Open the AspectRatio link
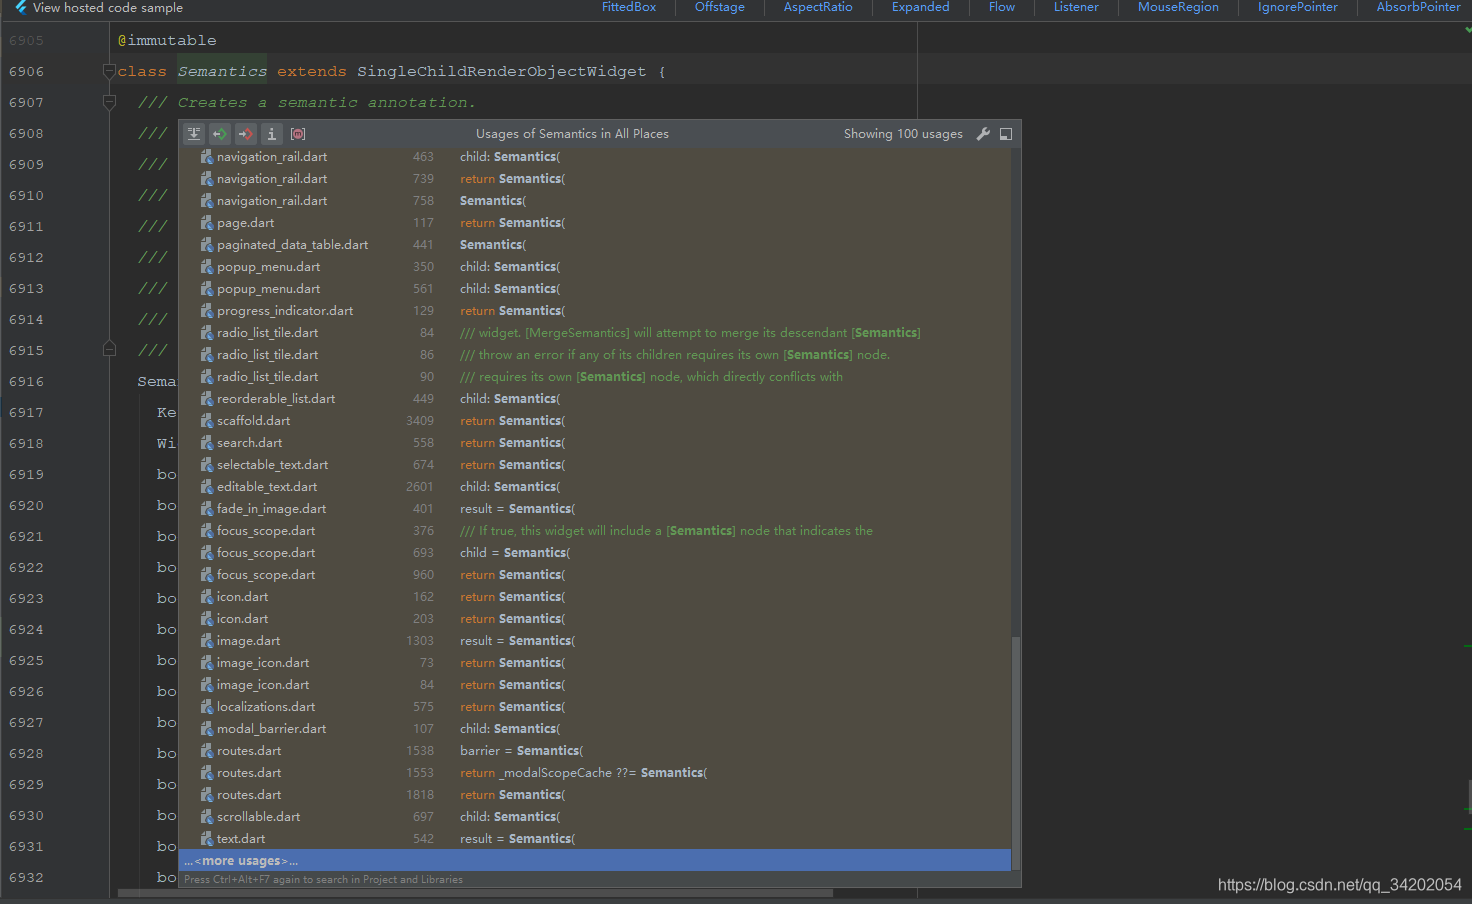 coord(818,7)
